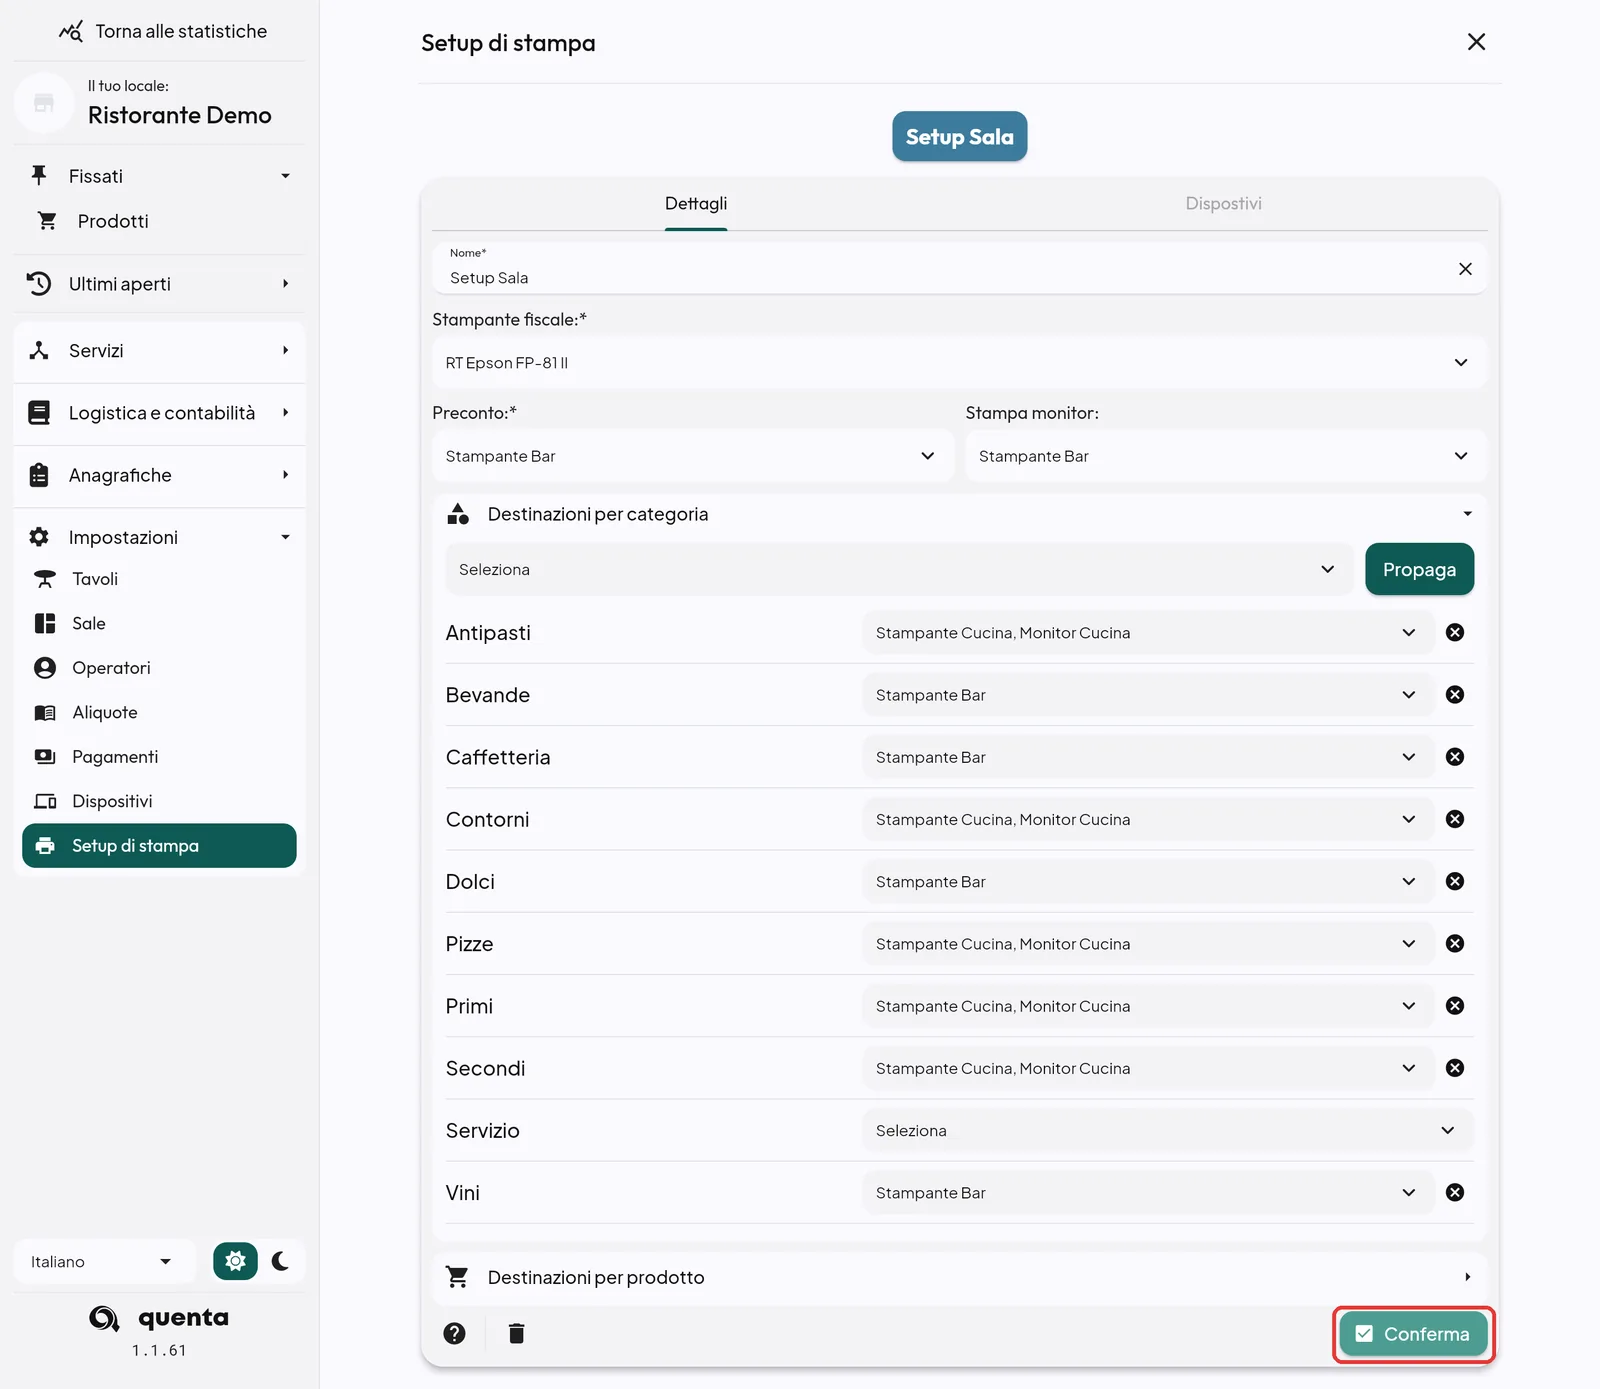Click the help question mark icon
Viewport: 1600px width, 1389px height.
454,1333
